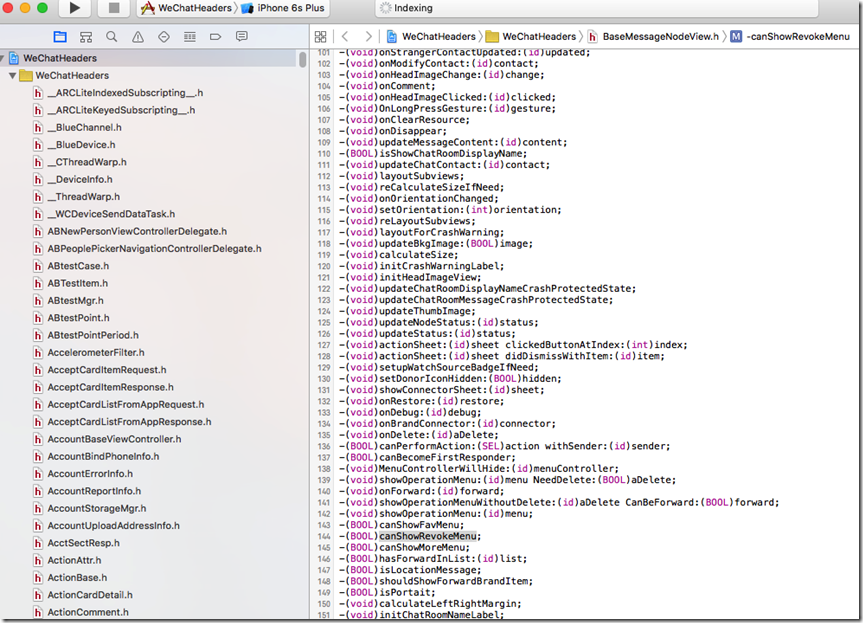The height and width of the screenshot is (623, 863).
Task: Go forward in editor history
Action: point(369,37)
